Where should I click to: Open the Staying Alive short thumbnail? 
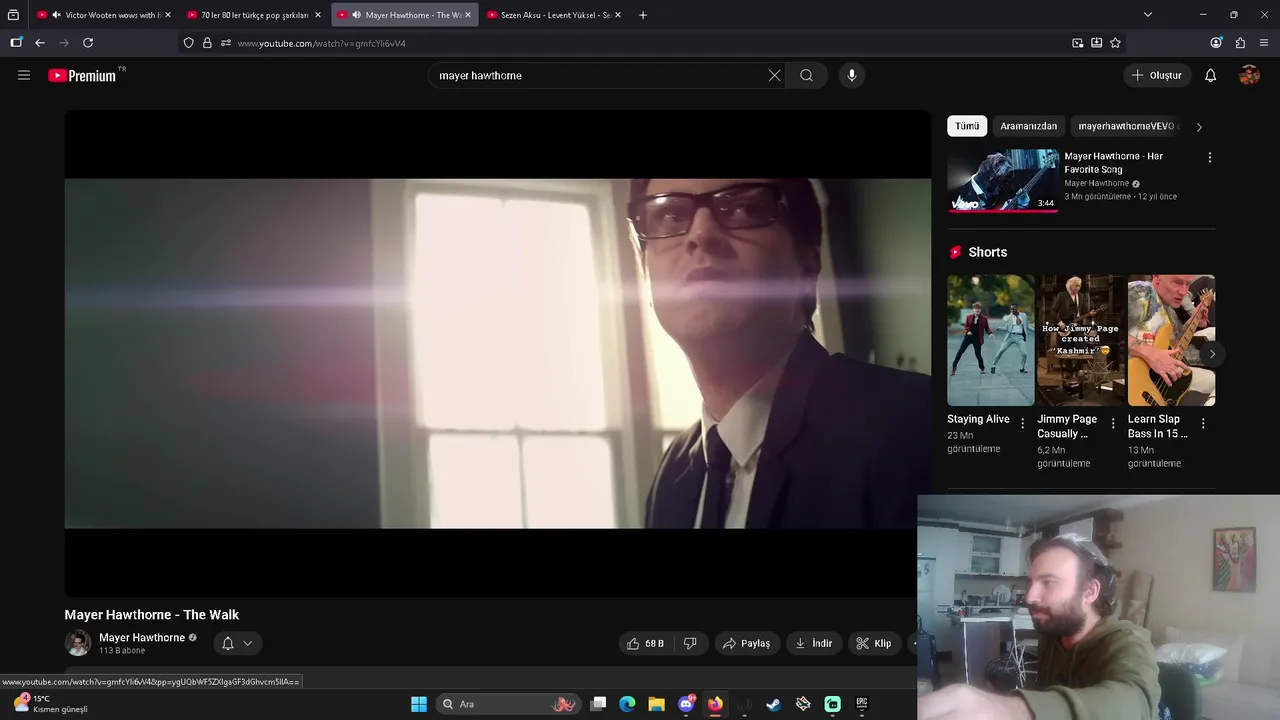pos(990,340)
